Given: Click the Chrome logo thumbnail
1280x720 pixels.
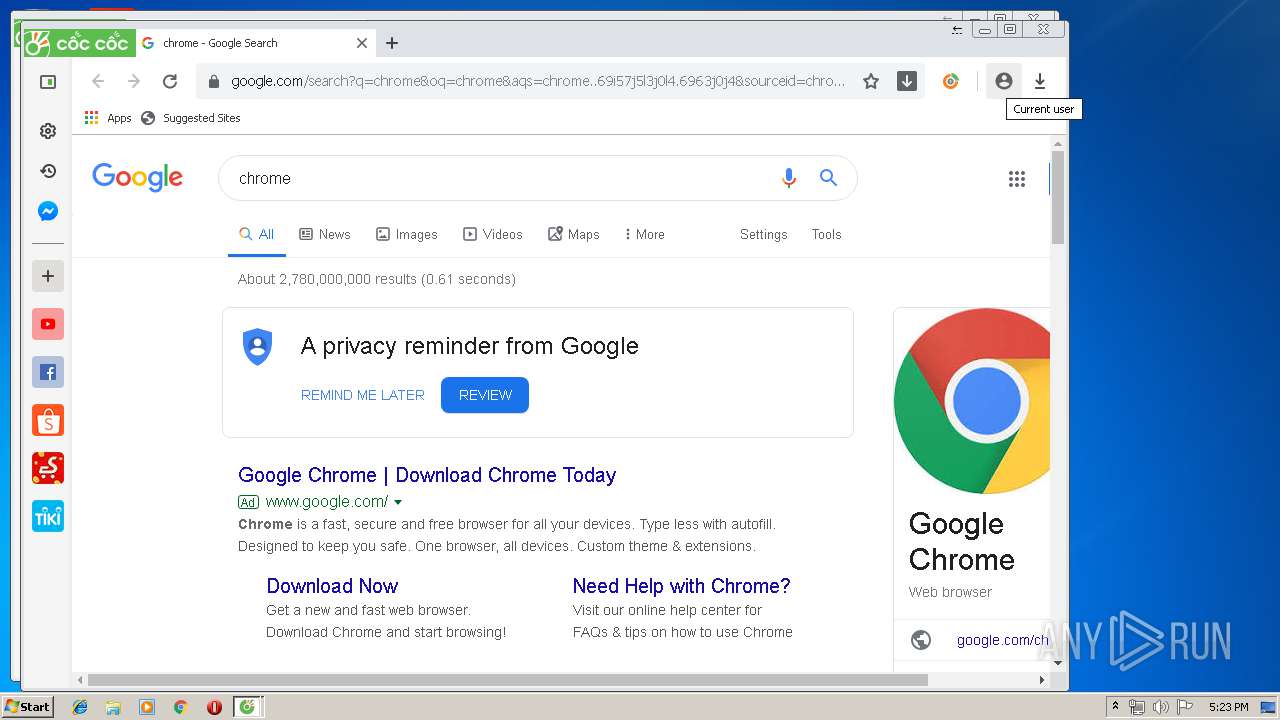Looking at the screenshot, I should point(972,401).
